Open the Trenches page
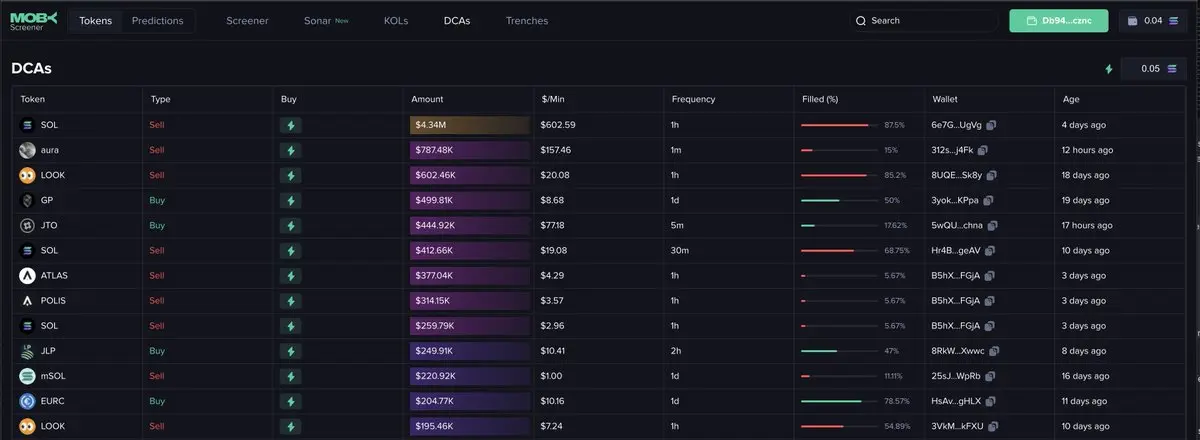 [x=527, y=20]
